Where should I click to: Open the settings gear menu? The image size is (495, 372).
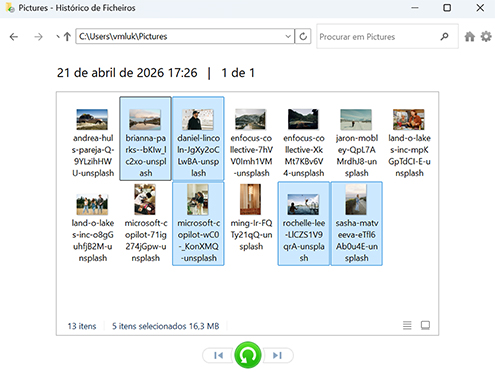pos(486,36)
